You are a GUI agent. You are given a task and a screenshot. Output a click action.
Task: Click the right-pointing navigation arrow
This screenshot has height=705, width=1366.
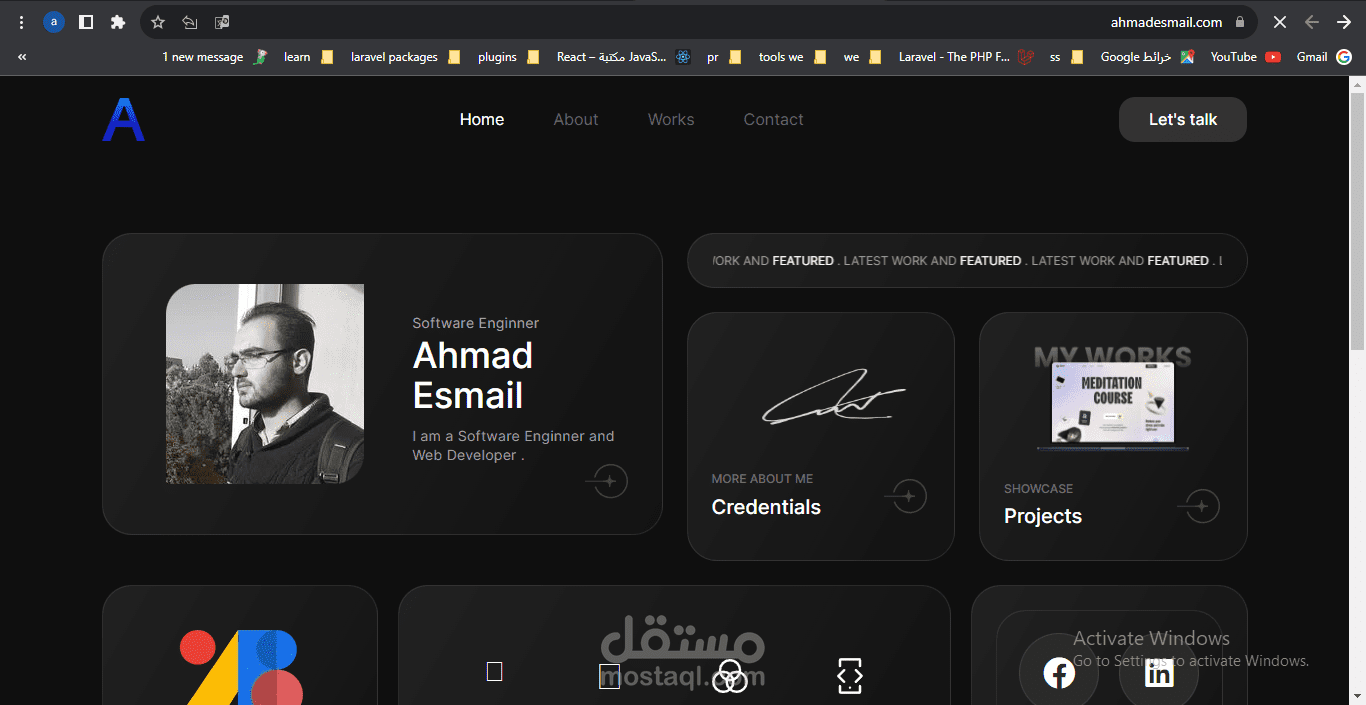tap(1344, 22)
